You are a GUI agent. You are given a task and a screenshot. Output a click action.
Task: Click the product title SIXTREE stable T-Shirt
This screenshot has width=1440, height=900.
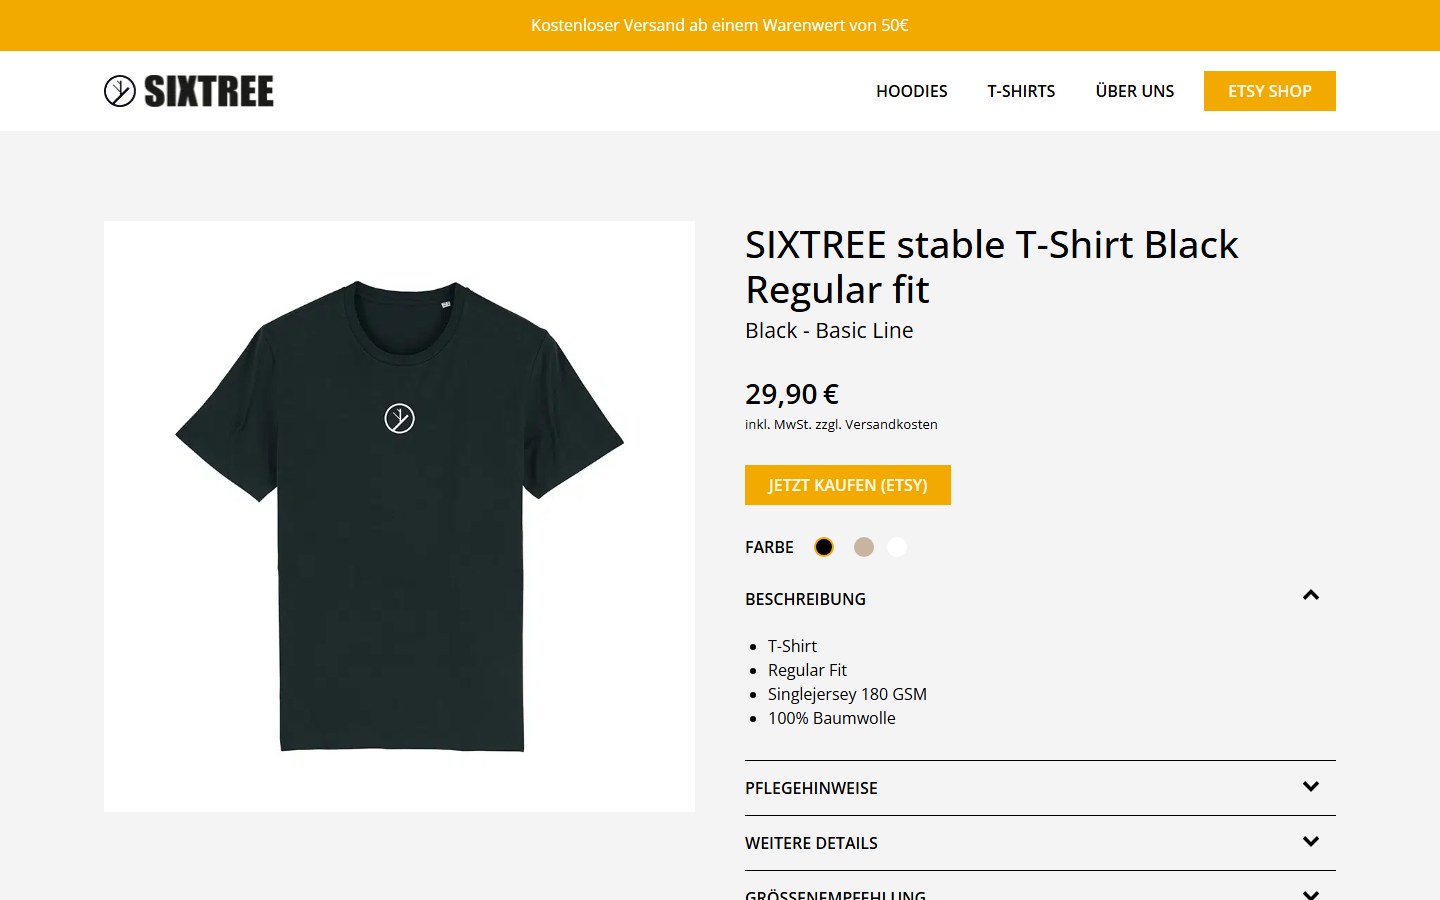(x=992, y=267)
